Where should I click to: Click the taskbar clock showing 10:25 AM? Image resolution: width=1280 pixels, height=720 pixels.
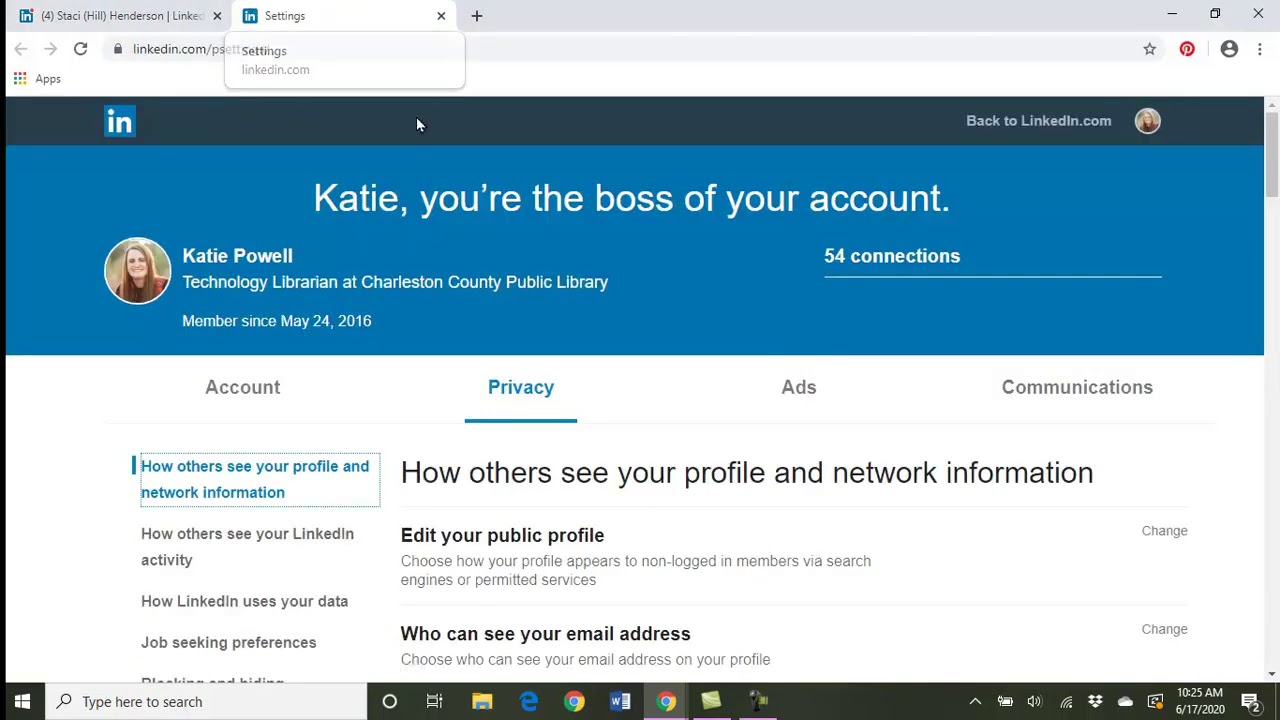point(1199,701)
